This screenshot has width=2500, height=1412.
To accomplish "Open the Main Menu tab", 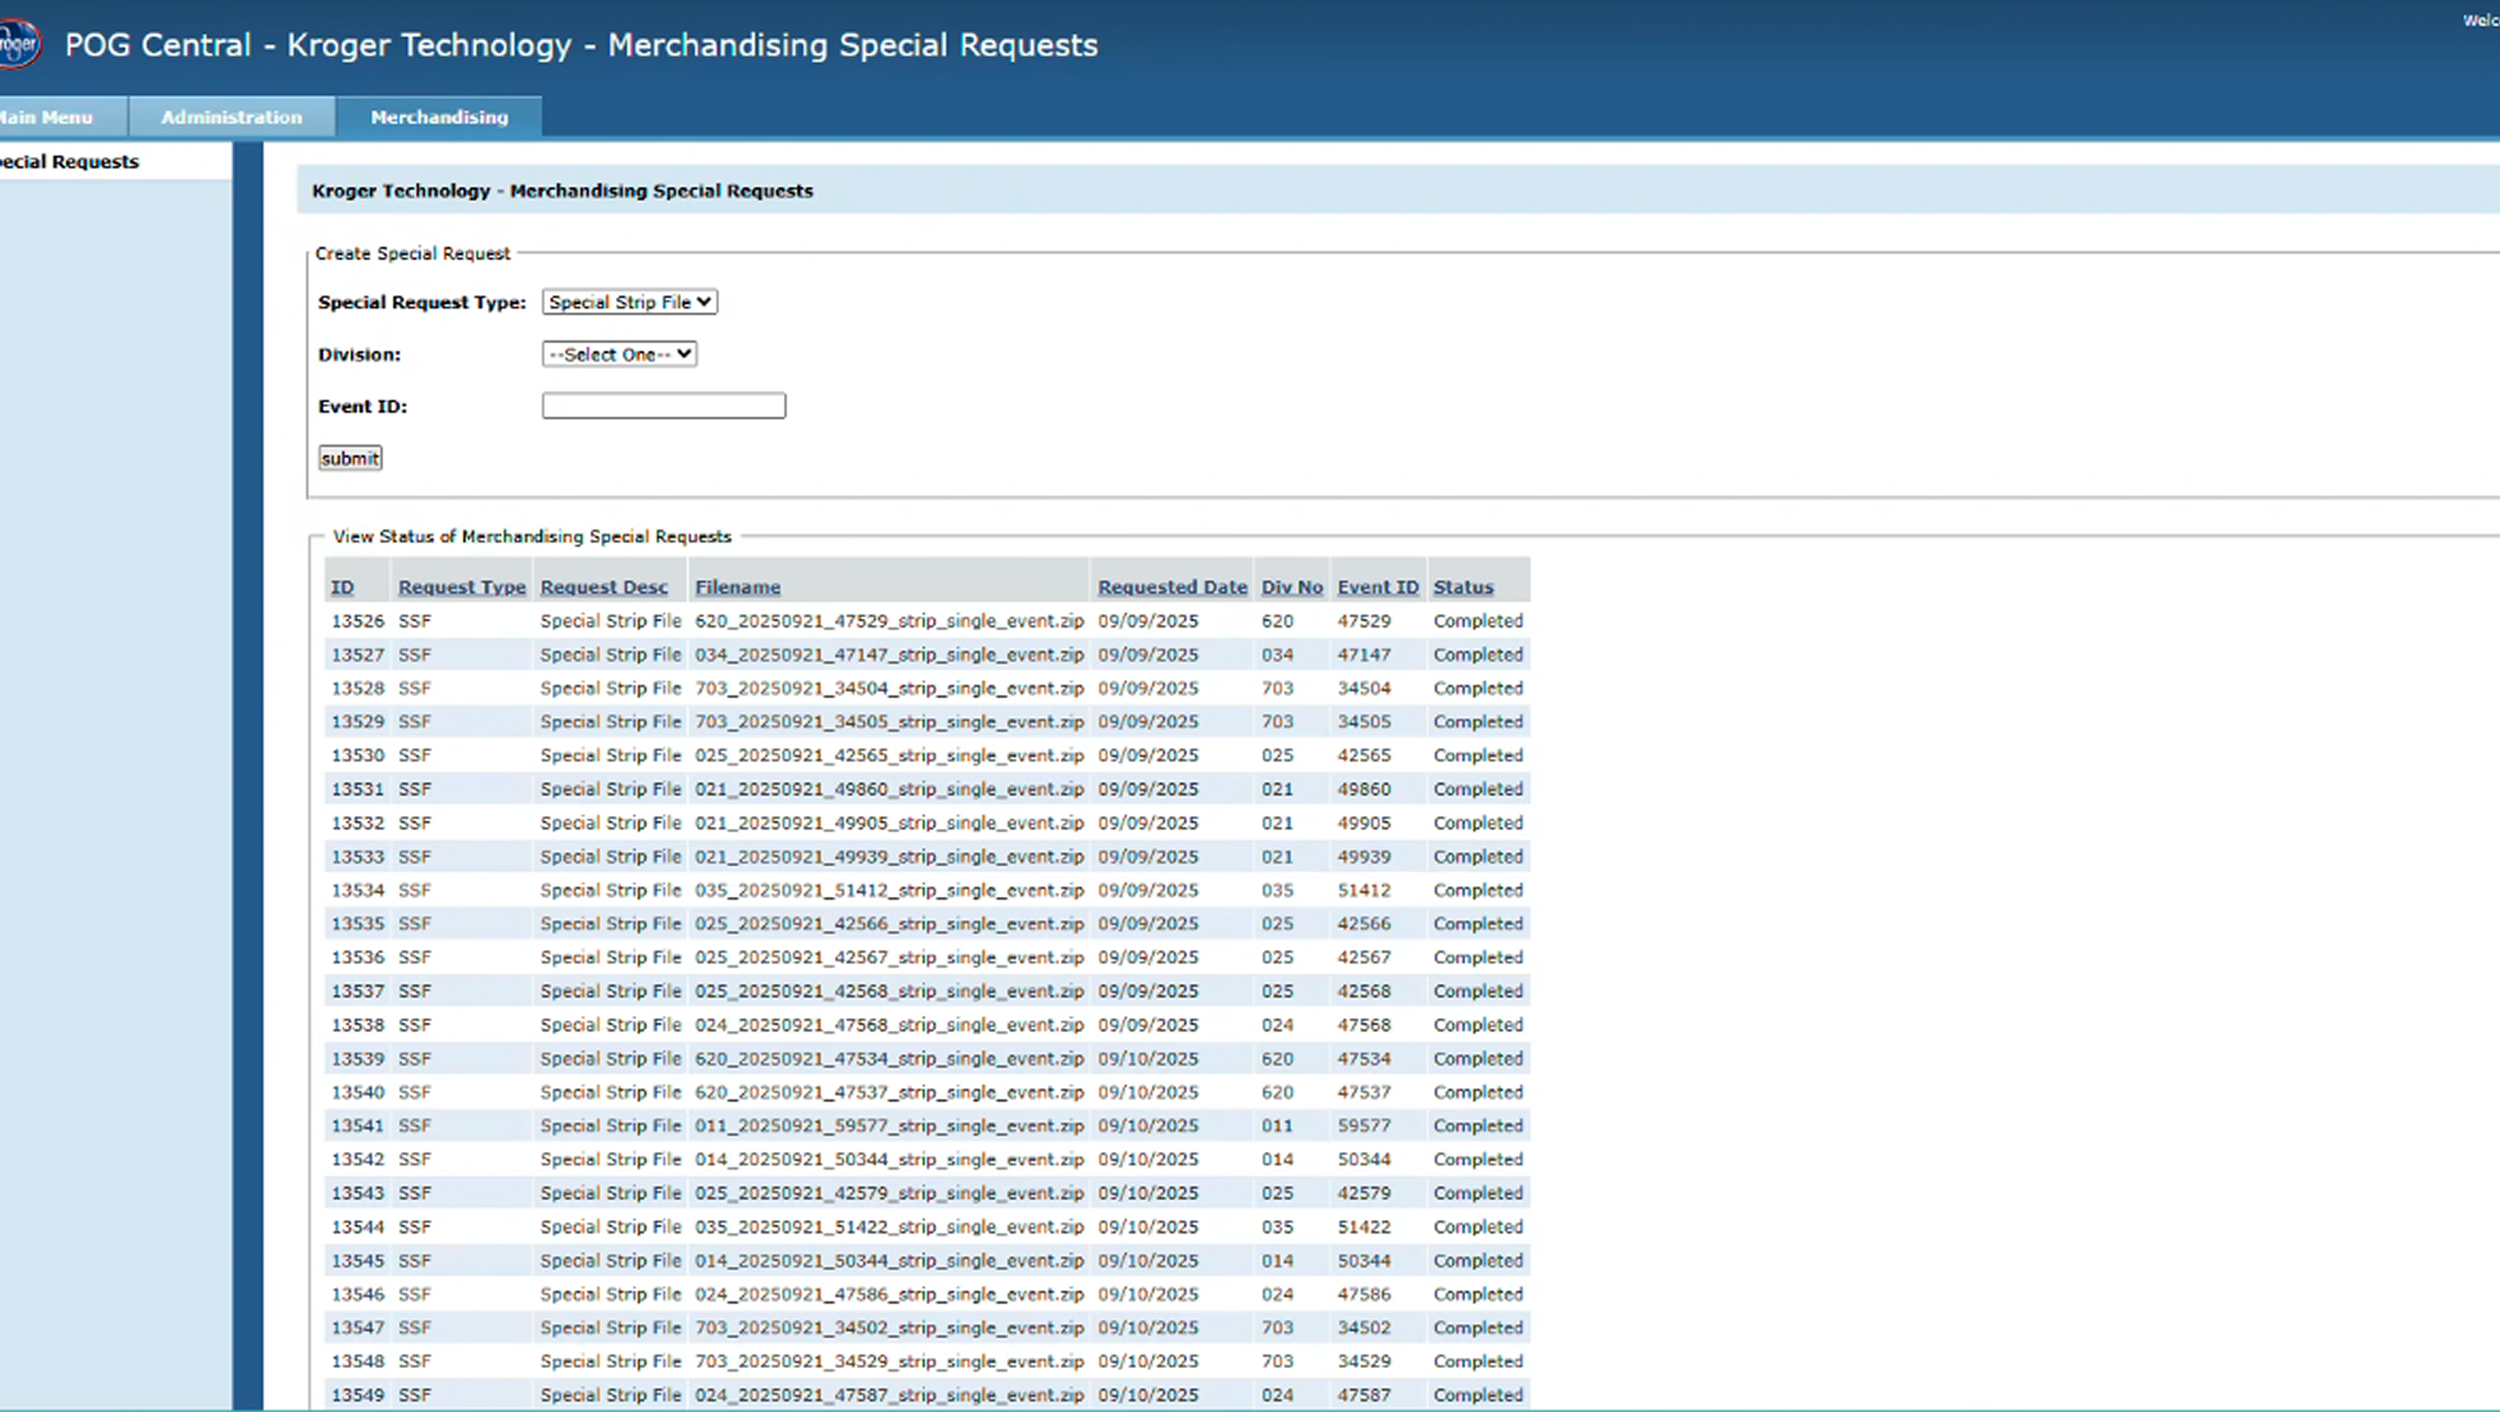I will pyautogui.click(x=48, y=117).
